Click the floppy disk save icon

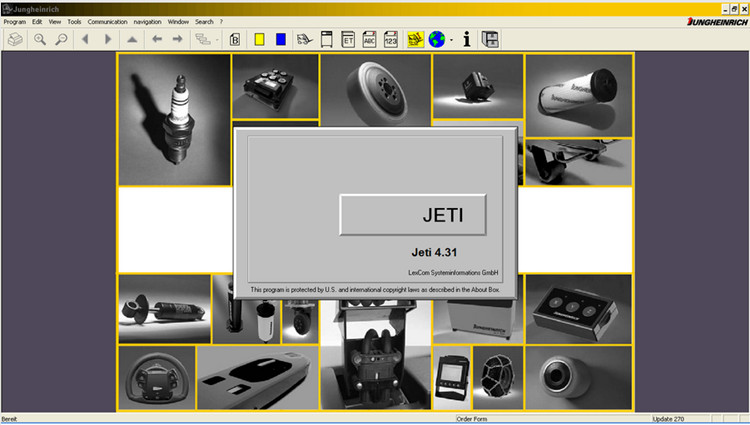pyautogui.click(x=490, y=39)
